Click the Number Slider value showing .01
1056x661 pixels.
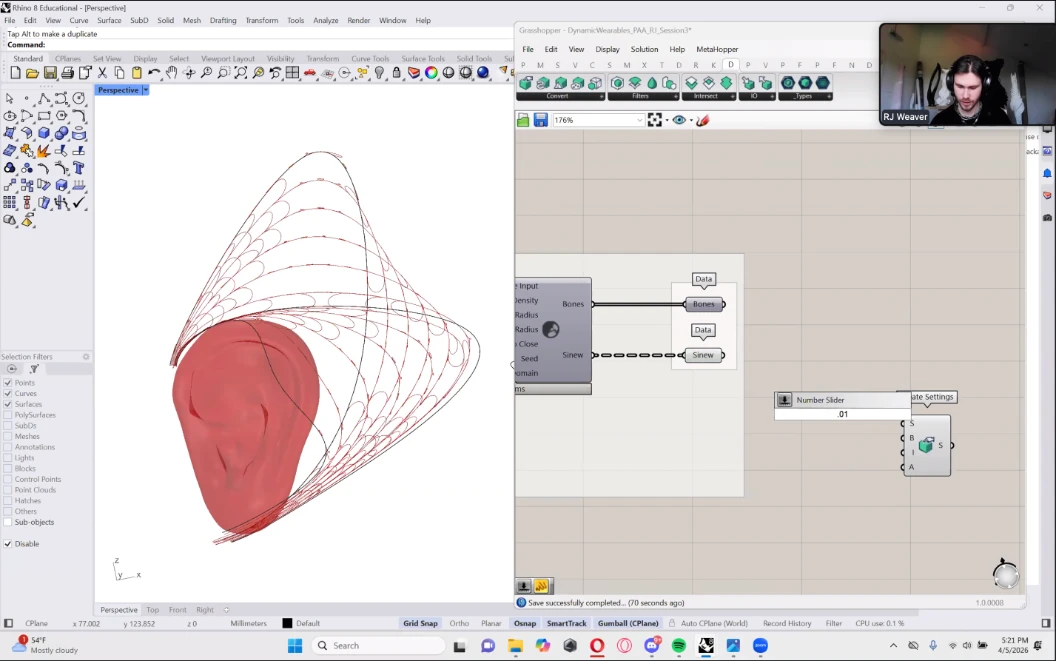click(842, 414)
